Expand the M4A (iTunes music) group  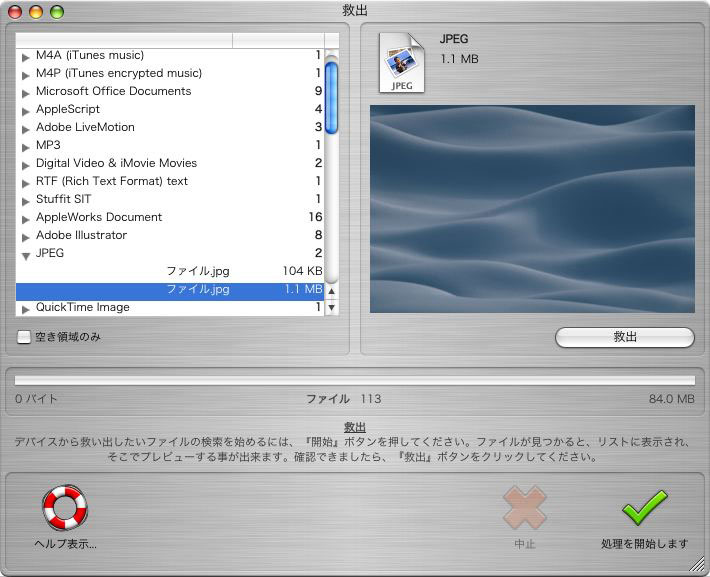tap(26, 57)
